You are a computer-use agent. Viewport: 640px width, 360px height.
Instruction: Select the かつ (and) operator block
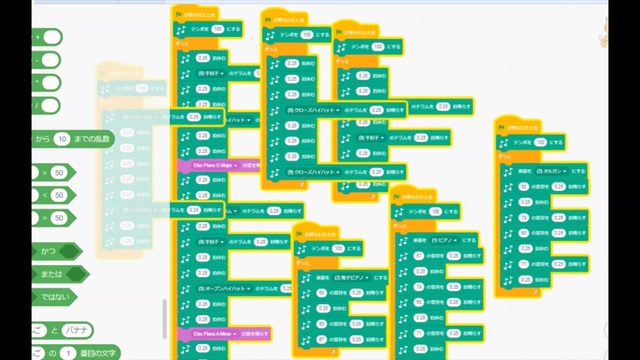[57, 251]
